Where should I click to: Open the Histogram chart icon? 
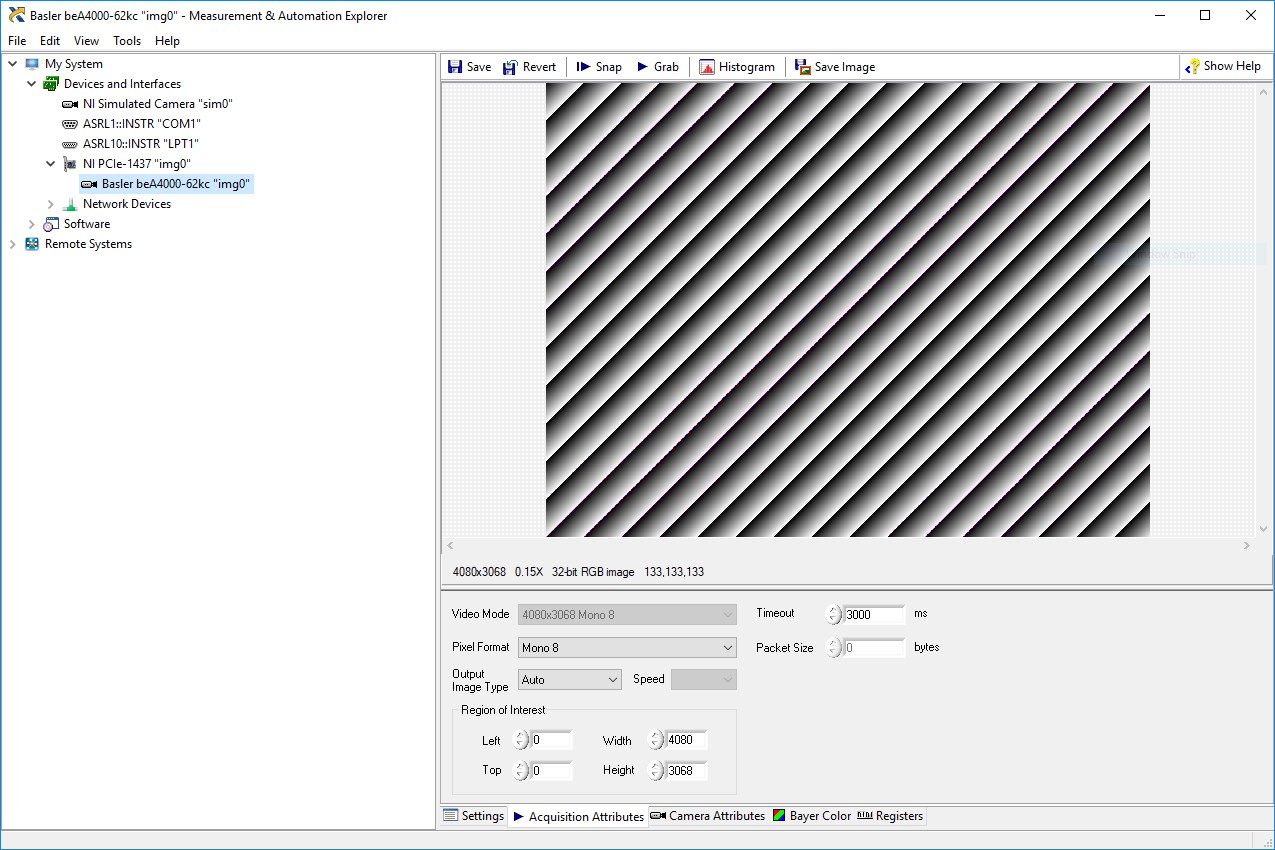point(707,67)
